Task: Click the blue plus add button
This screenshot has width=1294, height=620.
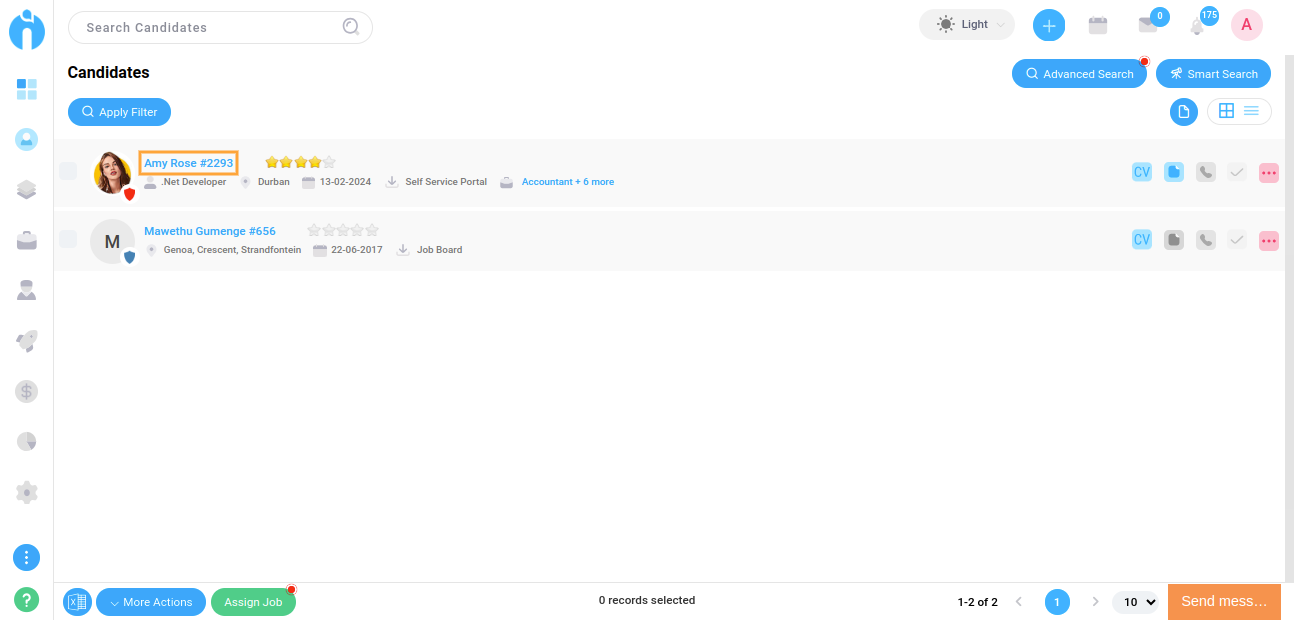Action: point(1048,26)
